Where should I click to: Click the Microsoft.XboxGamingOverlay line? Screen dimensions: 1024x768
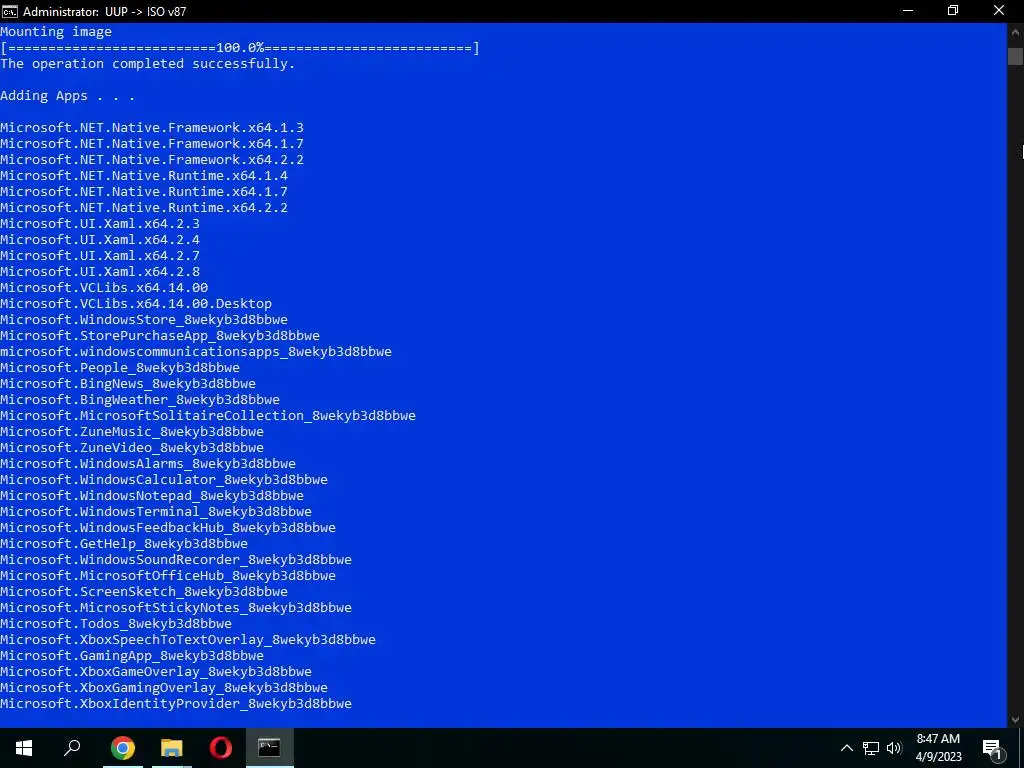pos(164,688)
